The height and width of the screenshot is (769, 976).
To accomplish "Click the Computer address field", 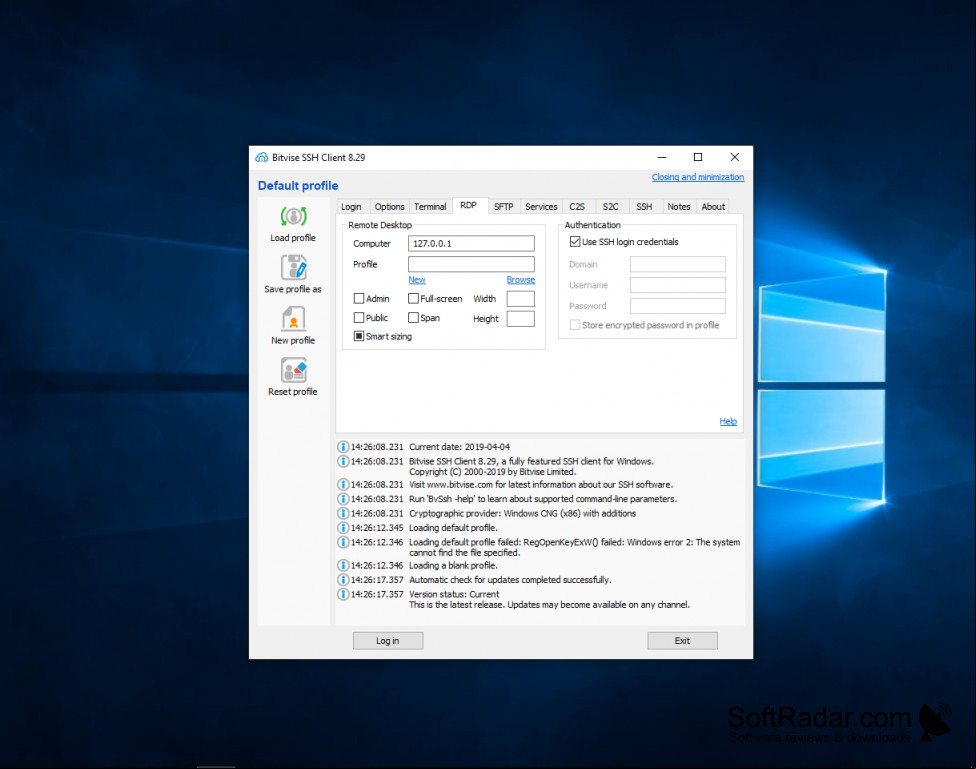I will click(471, 243).
